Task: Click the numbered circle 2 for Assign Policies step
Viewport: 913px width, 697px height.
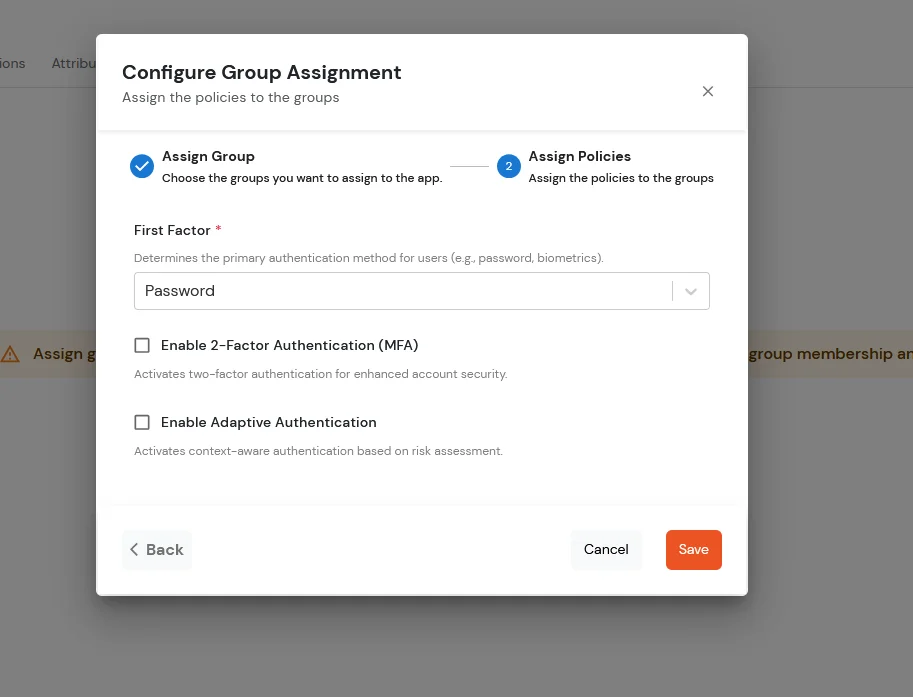Action: pos(509,166)
